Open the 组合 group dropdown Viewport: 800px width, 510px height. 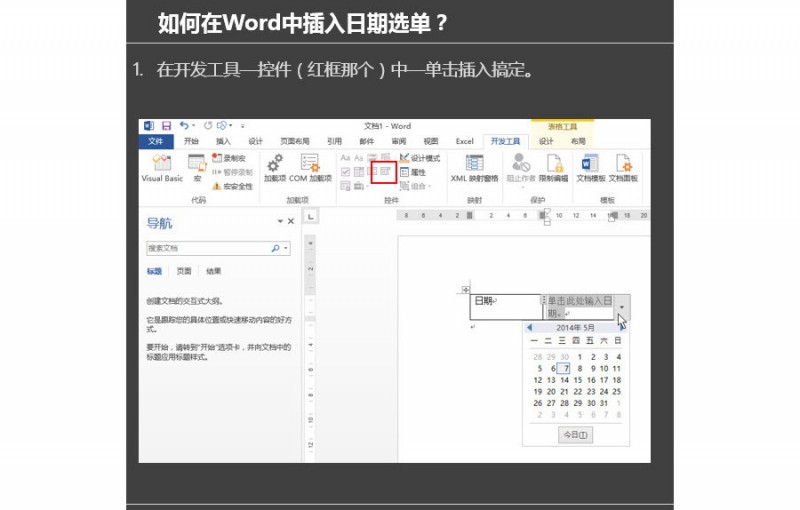tap(415, 186)
